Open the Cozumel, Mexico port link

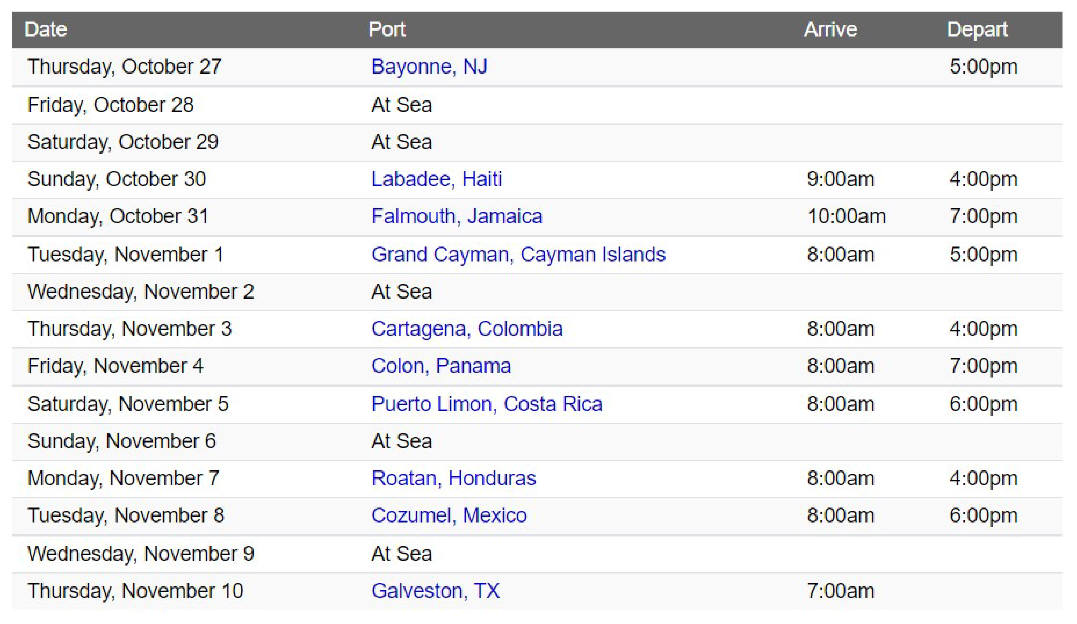pos(449,515)
